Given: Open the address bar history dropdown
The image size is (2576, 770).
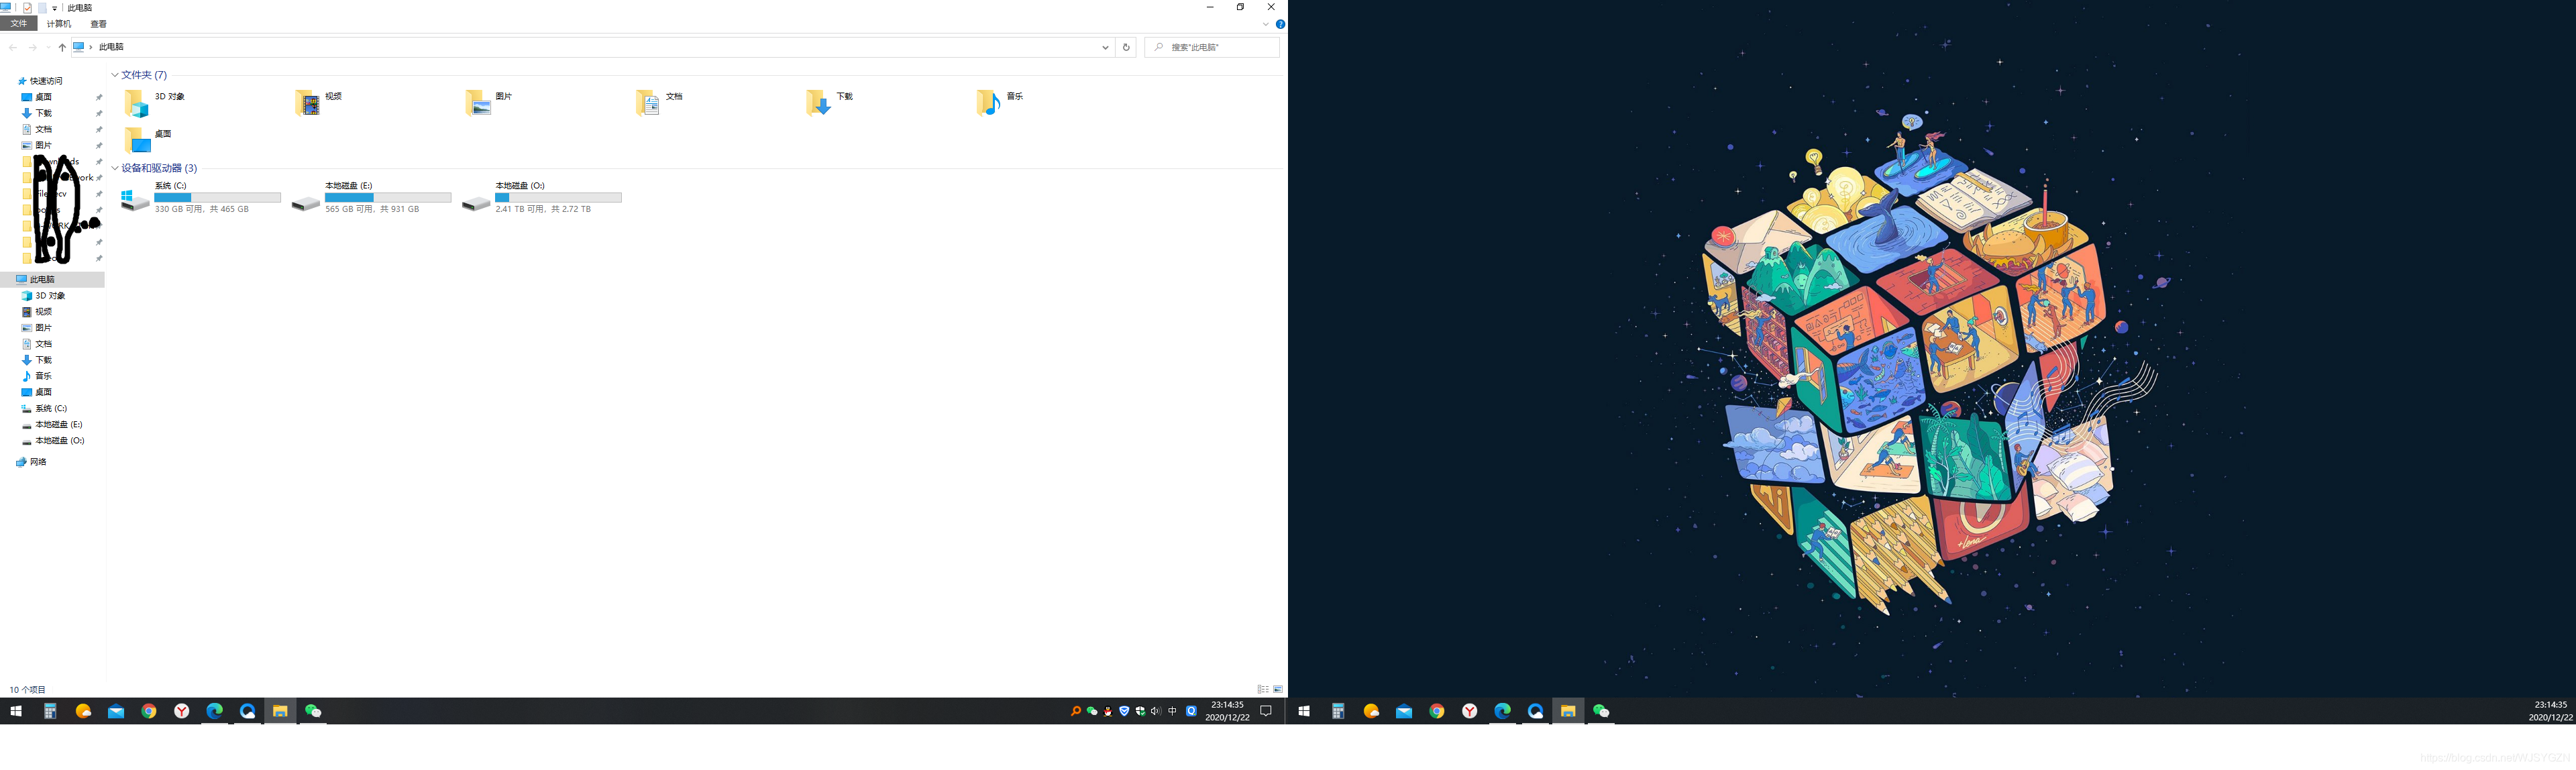Looking at the screenshot, I should (1105, 47).
